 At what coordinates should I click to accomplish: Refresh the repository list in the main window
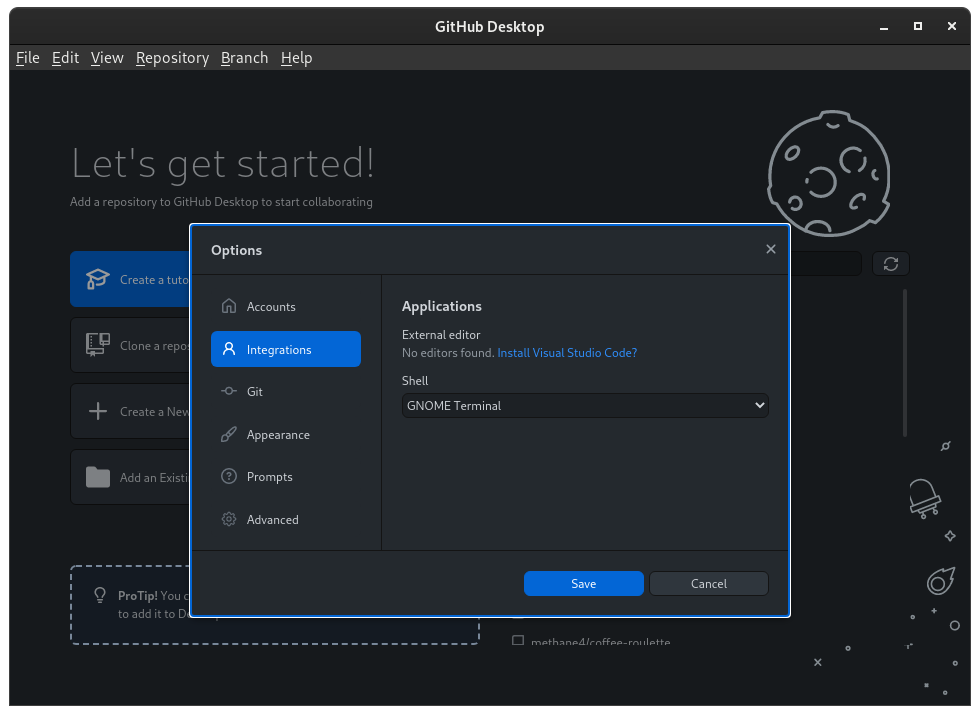[x=891, y=264]
